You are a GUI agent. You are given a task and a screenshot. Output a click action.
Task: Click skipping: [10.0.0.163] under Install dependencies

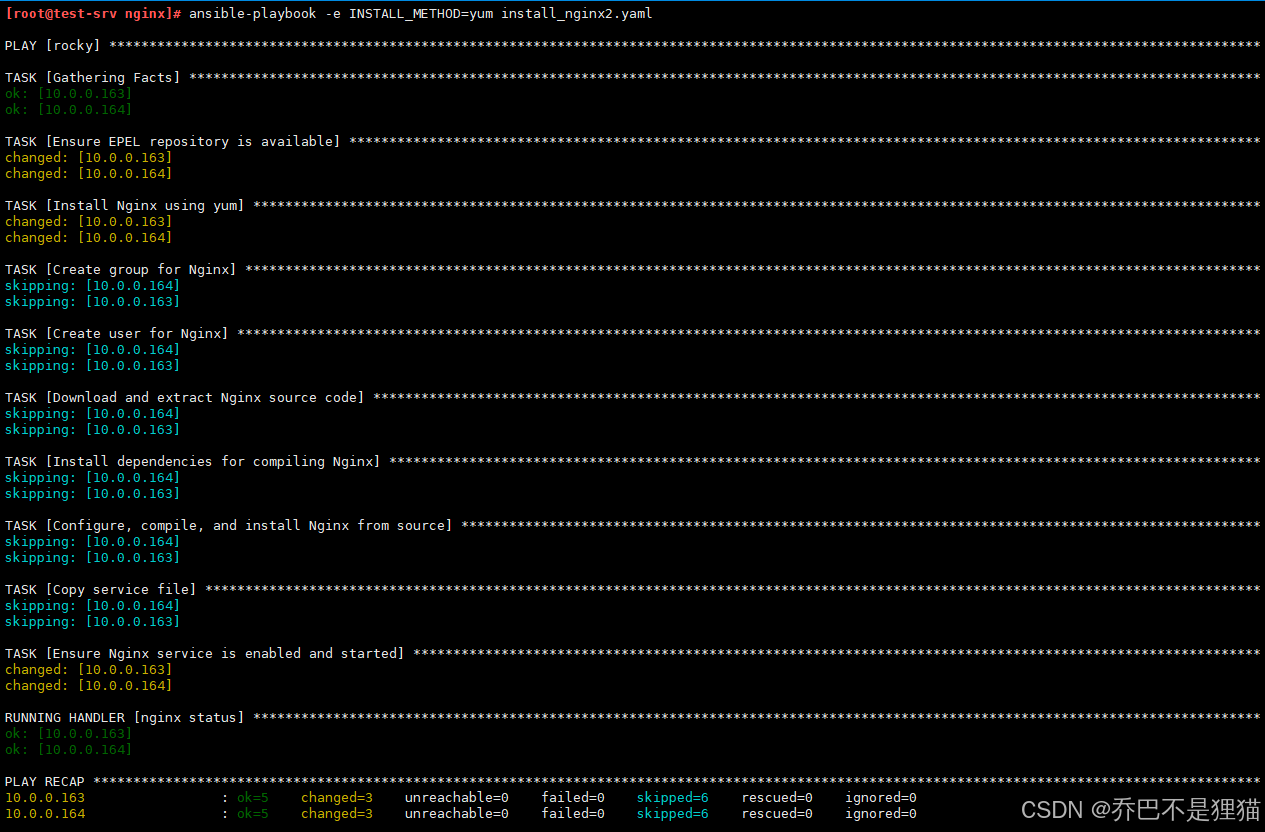coord(92,494)
